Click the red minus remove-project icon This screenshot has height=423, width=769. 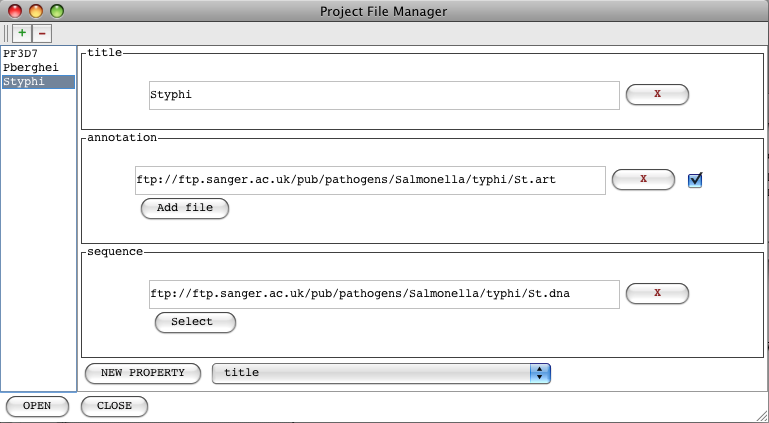coord(42,33)
